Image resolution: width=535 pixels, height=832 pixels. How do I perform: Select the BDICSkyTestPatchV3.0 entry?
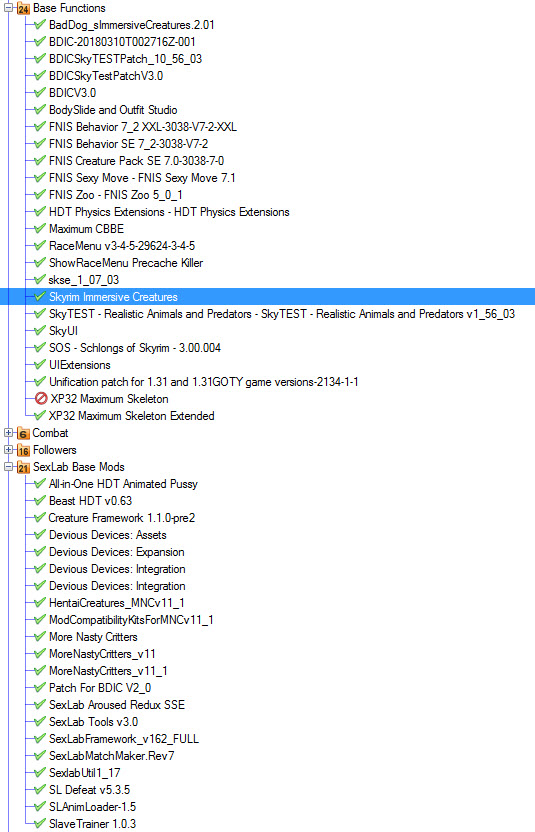[x=106, y=76]
